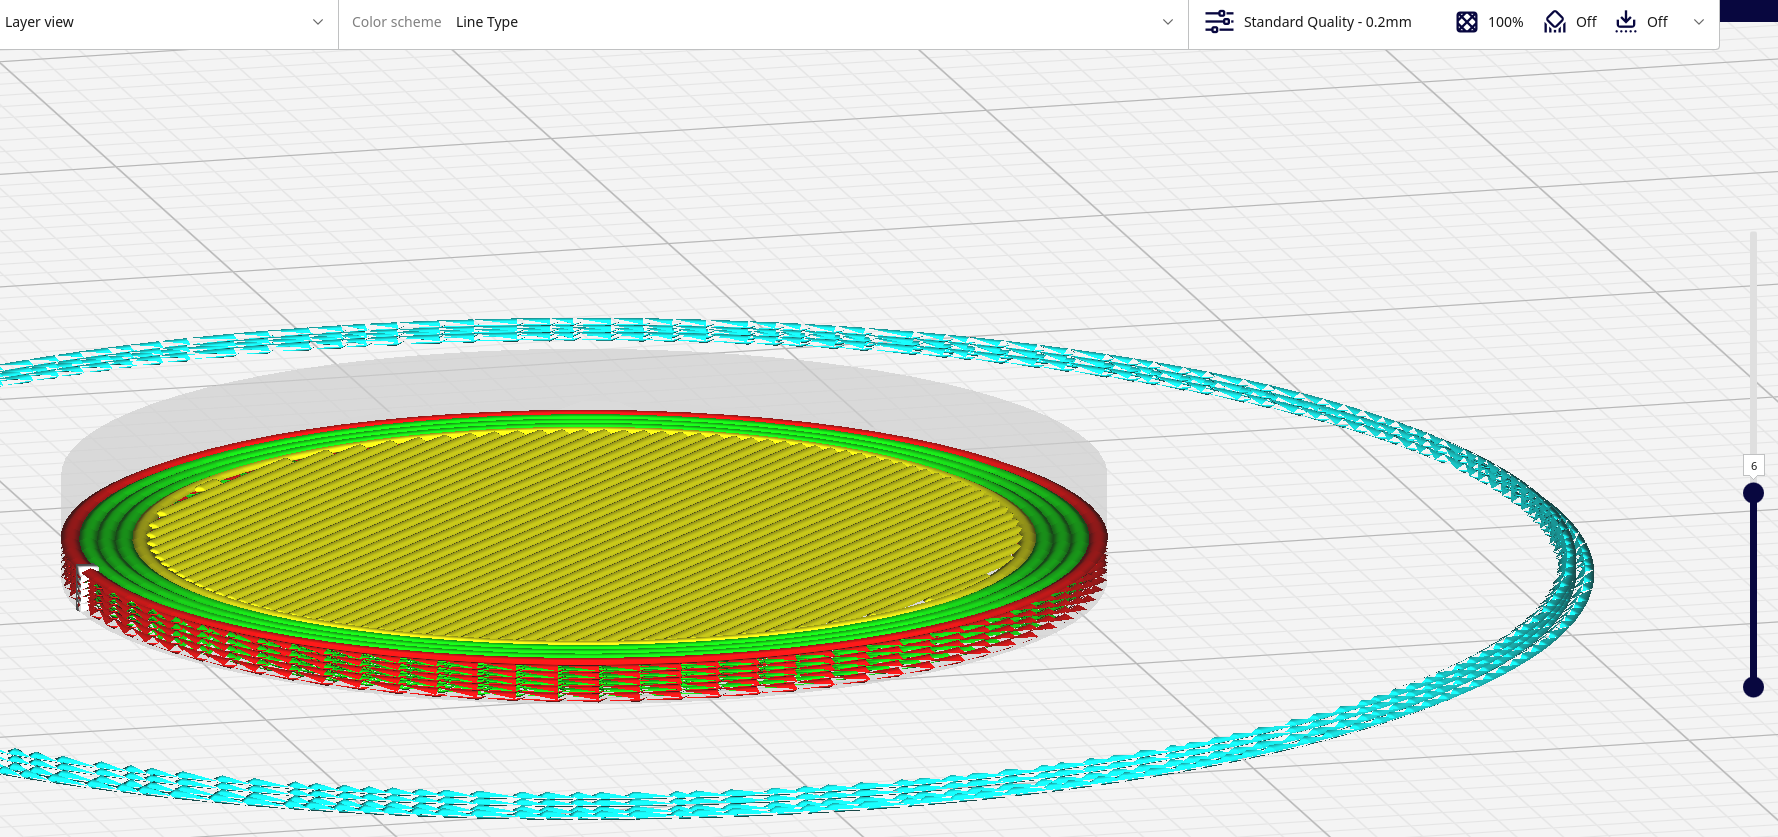
Task: Click the print profile settings sliders icon
Action: click(x=1219, y=22)
